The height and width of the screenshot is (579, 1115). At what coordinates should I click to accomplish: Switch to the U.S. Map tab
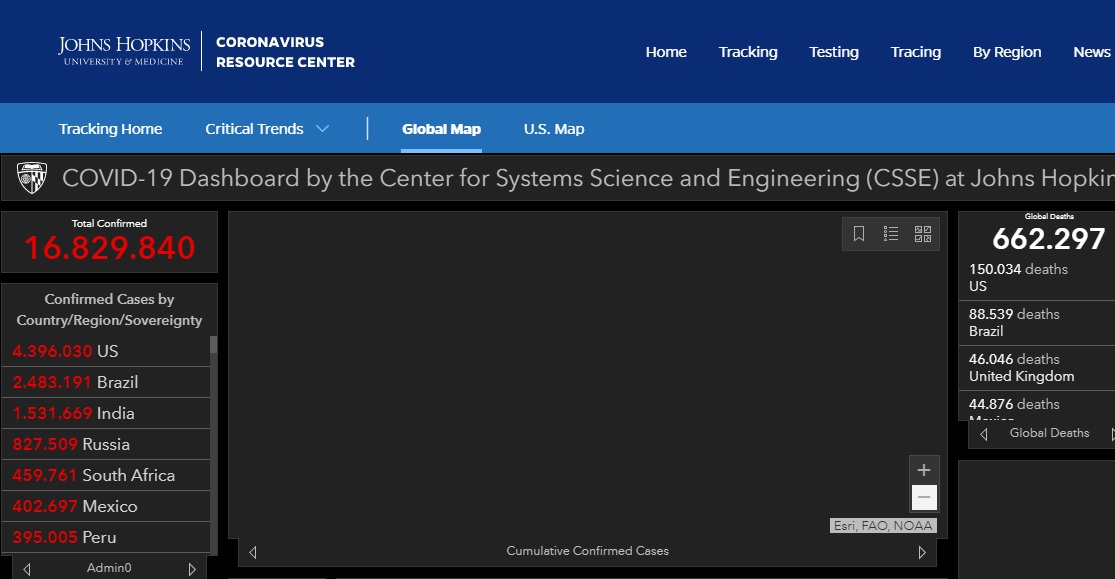[554, 129]
